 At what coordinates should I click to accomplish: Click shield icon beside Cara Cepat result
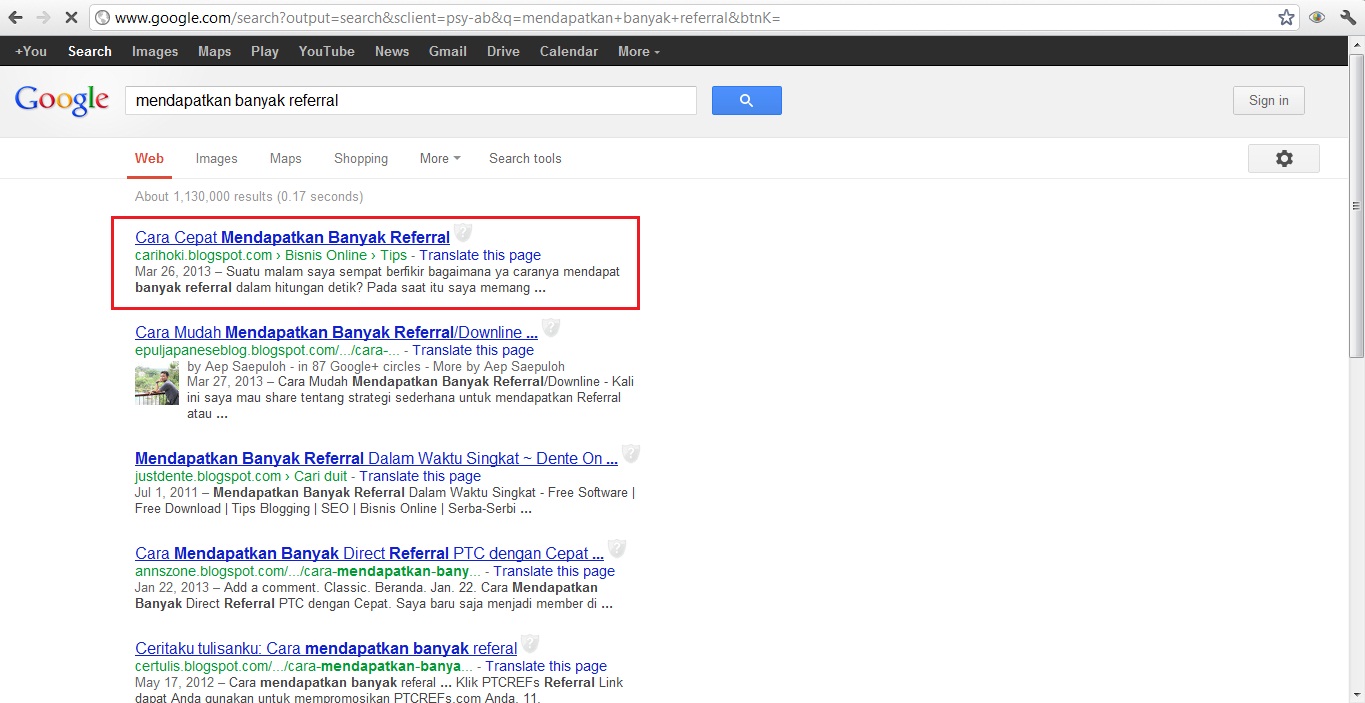click(463, 233)
